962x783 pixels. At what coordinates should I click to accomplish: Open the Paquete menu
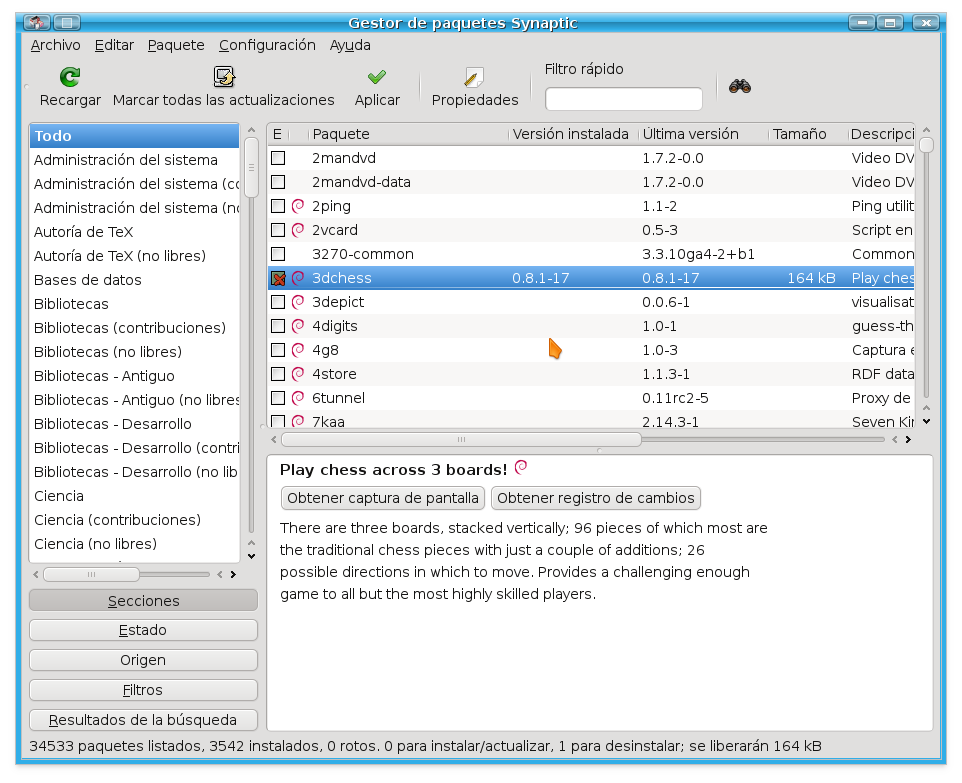(x=176, y=45)
